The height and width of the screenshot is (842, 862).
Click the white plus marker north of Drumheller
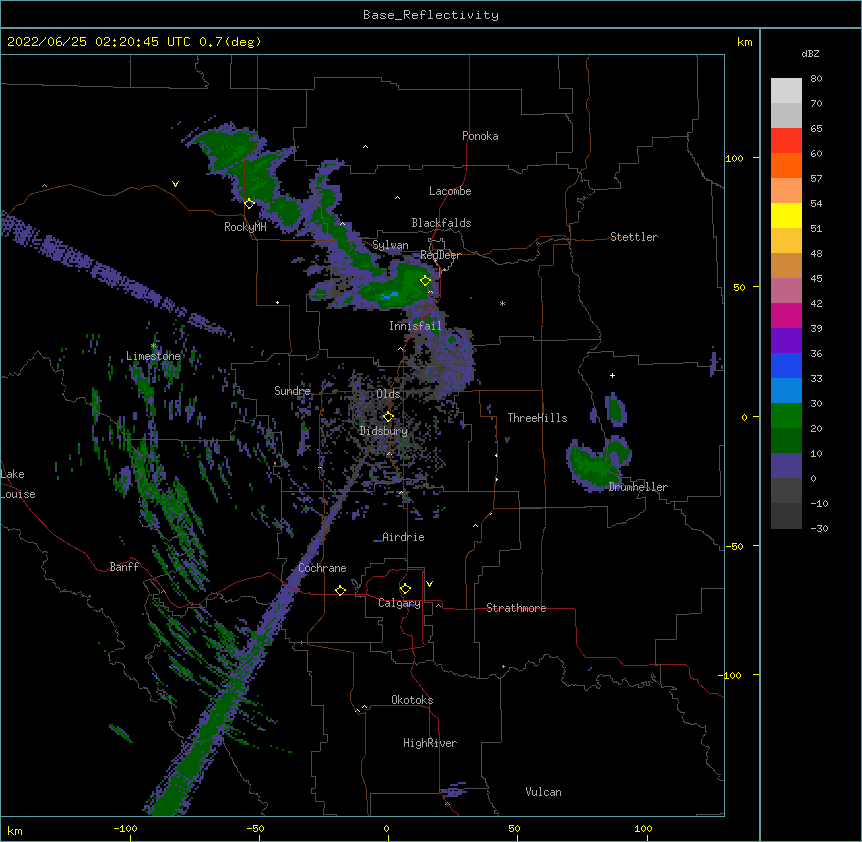click(x=612, y=375)
